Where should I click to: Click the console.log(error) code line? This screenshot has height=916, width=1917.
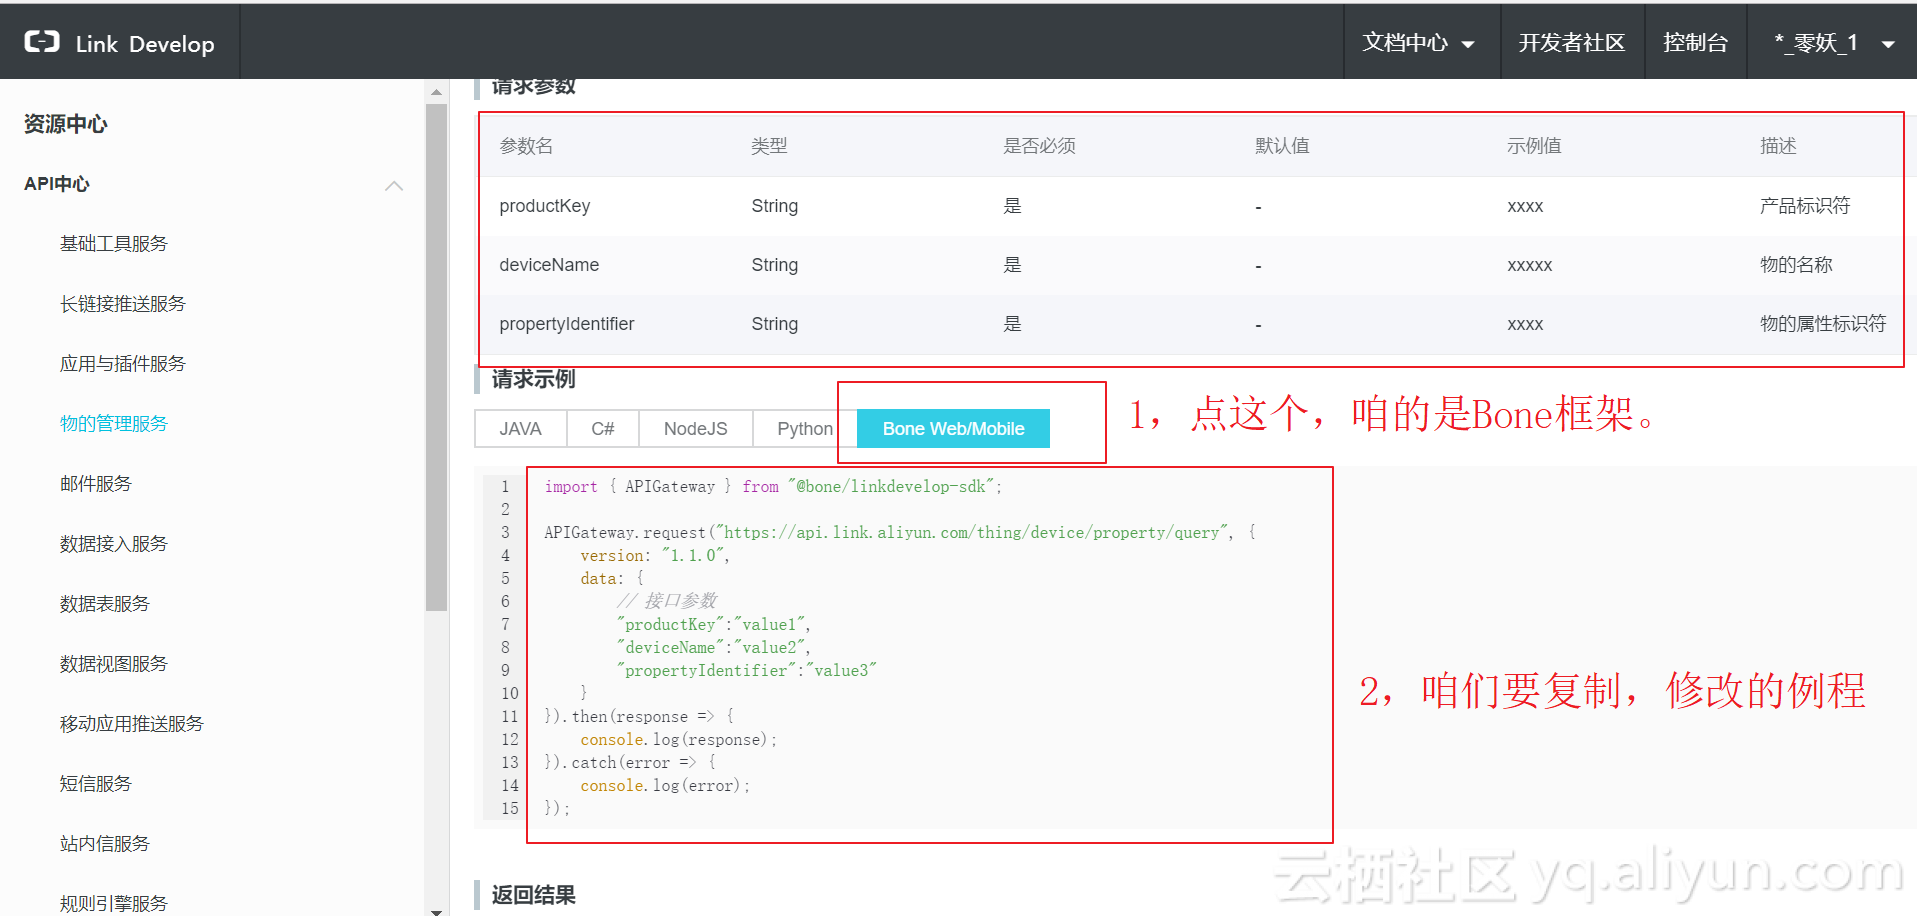(x=665, y=786)
